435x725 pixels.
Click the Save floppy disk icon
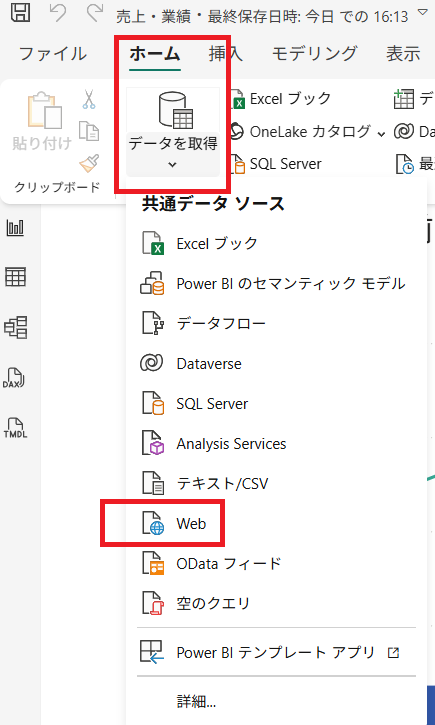click(x=20, y=12)
